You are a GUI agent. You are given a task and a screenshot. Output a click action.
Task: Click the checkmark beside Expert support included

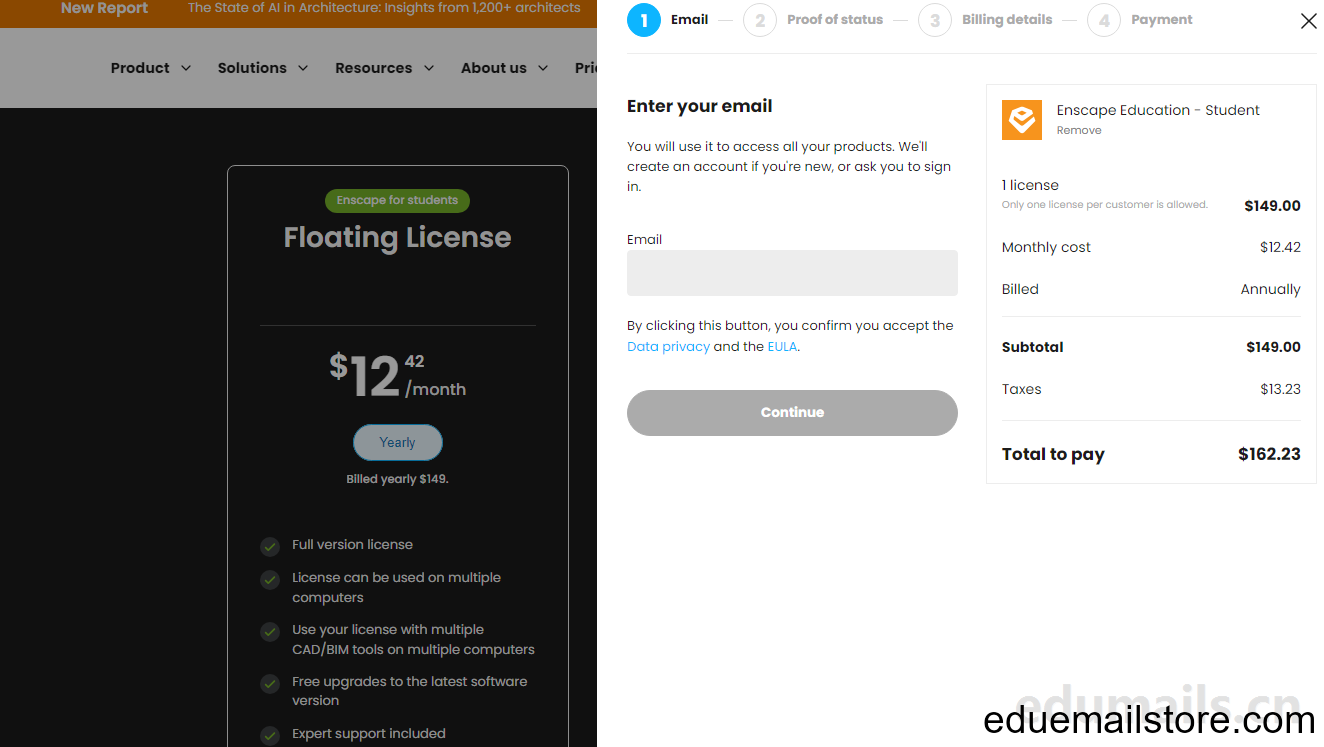pos(270,736)
